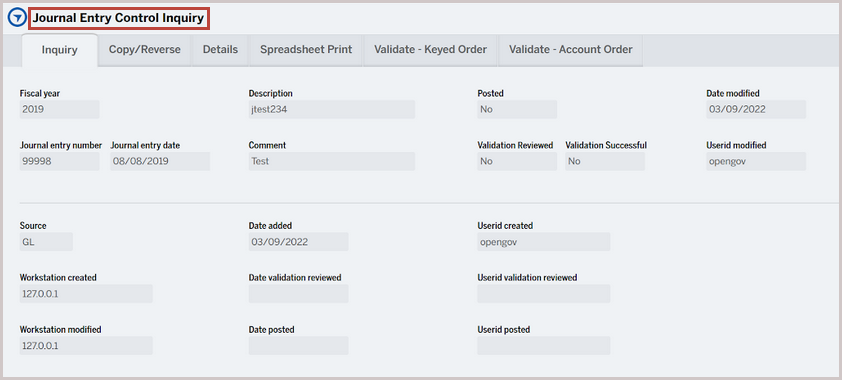The height and width of the screenshot is (380, 842).
Task: Click the Userid modified label
Action: coord(736,145)
